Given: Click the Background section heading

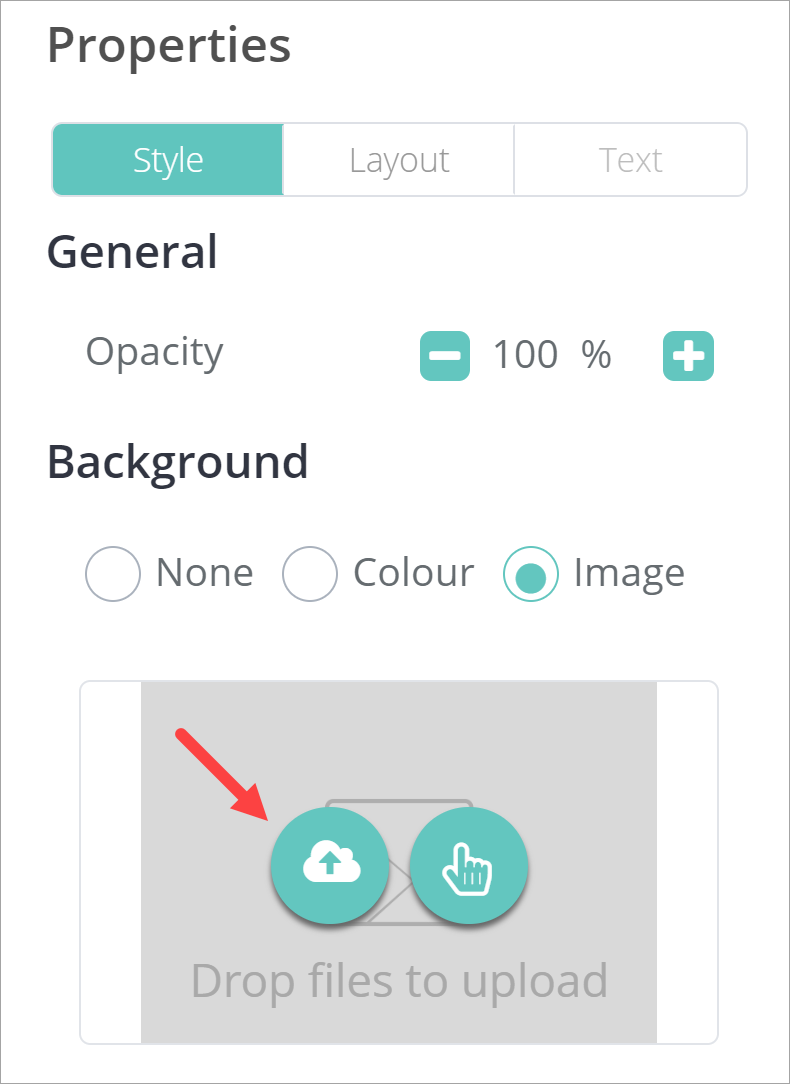Looking at the screenshot, I should pyautogui.click(x=177, y=462).
